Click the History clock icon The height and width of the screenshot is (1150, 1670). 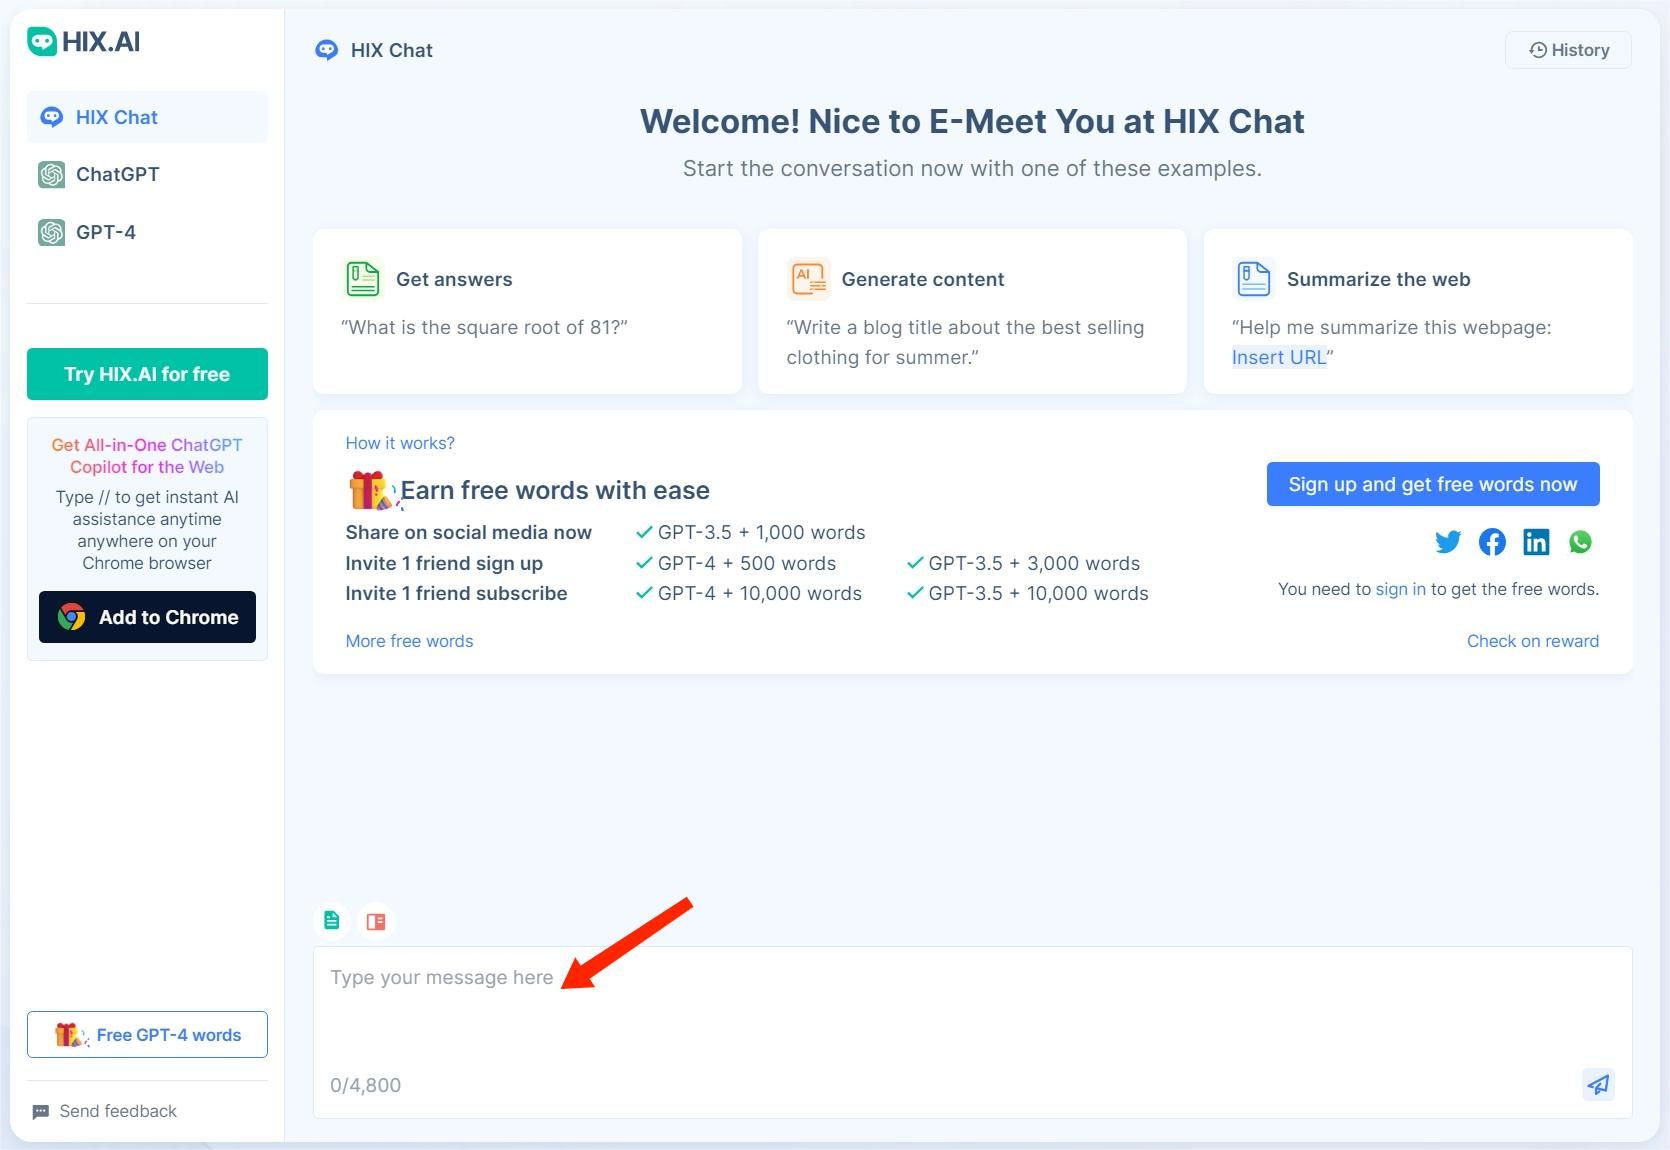1539,50
